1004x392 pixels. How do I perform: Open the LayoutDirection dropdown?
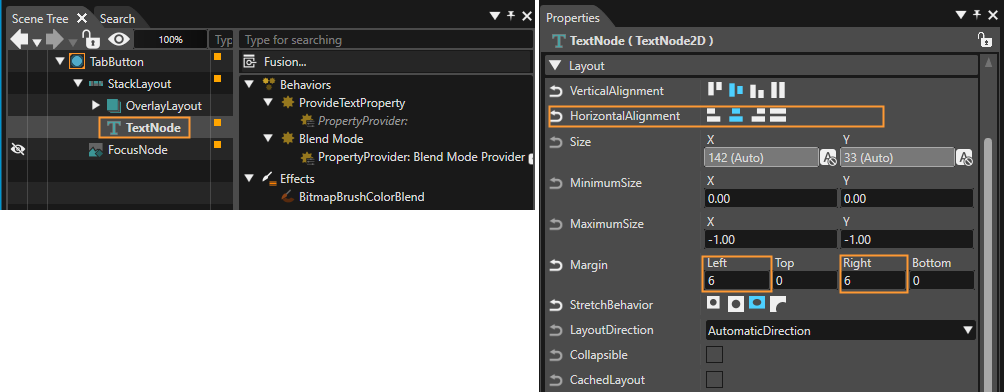(x=840, y=331)
